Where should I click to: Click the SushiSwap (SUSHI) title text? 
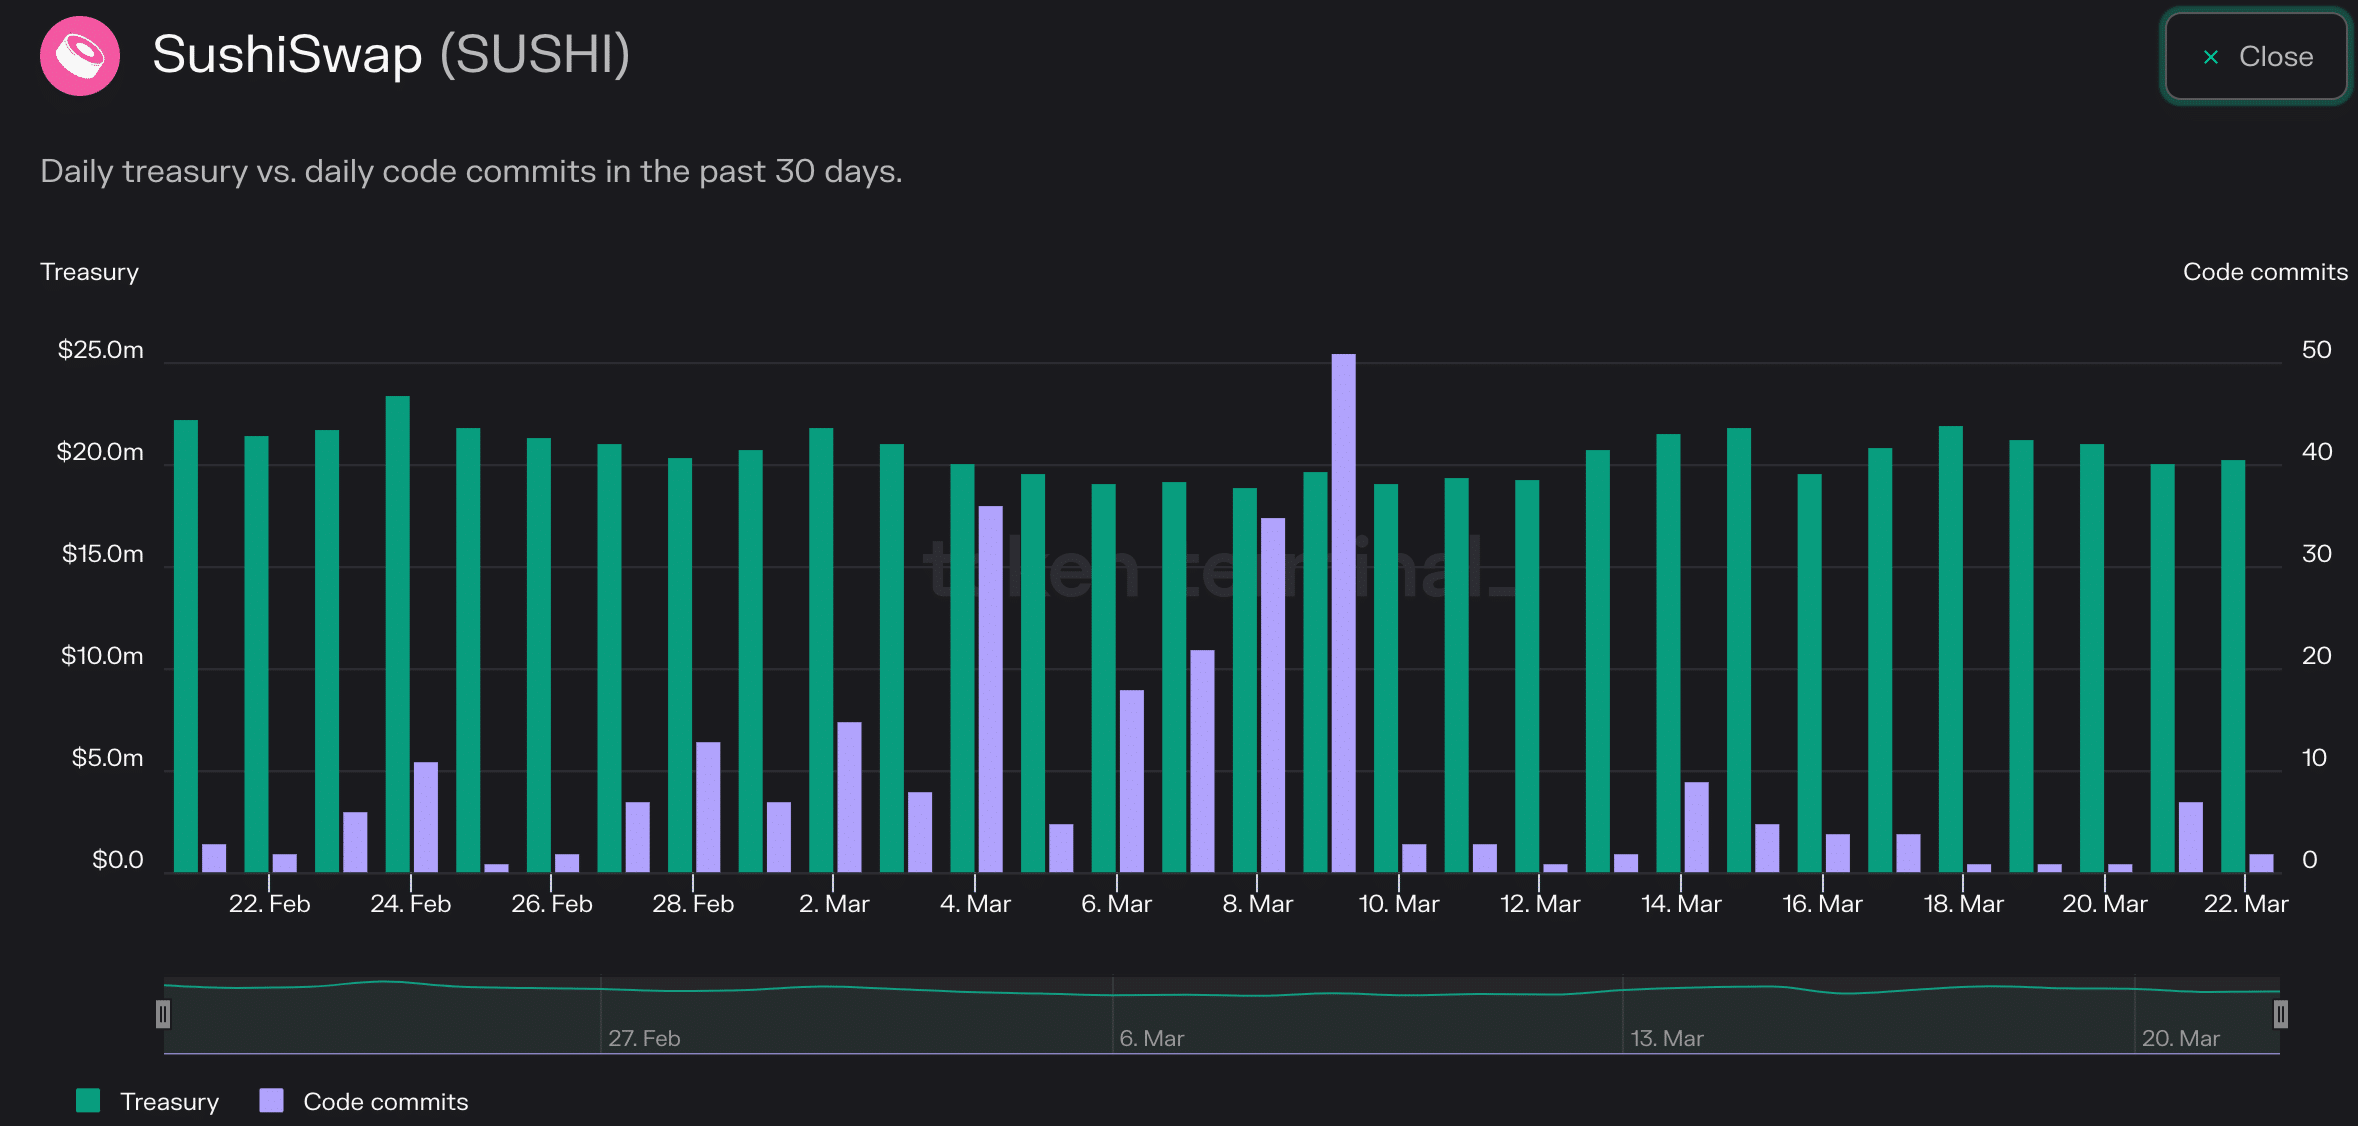pyautogui.click(x=391, y=54)
